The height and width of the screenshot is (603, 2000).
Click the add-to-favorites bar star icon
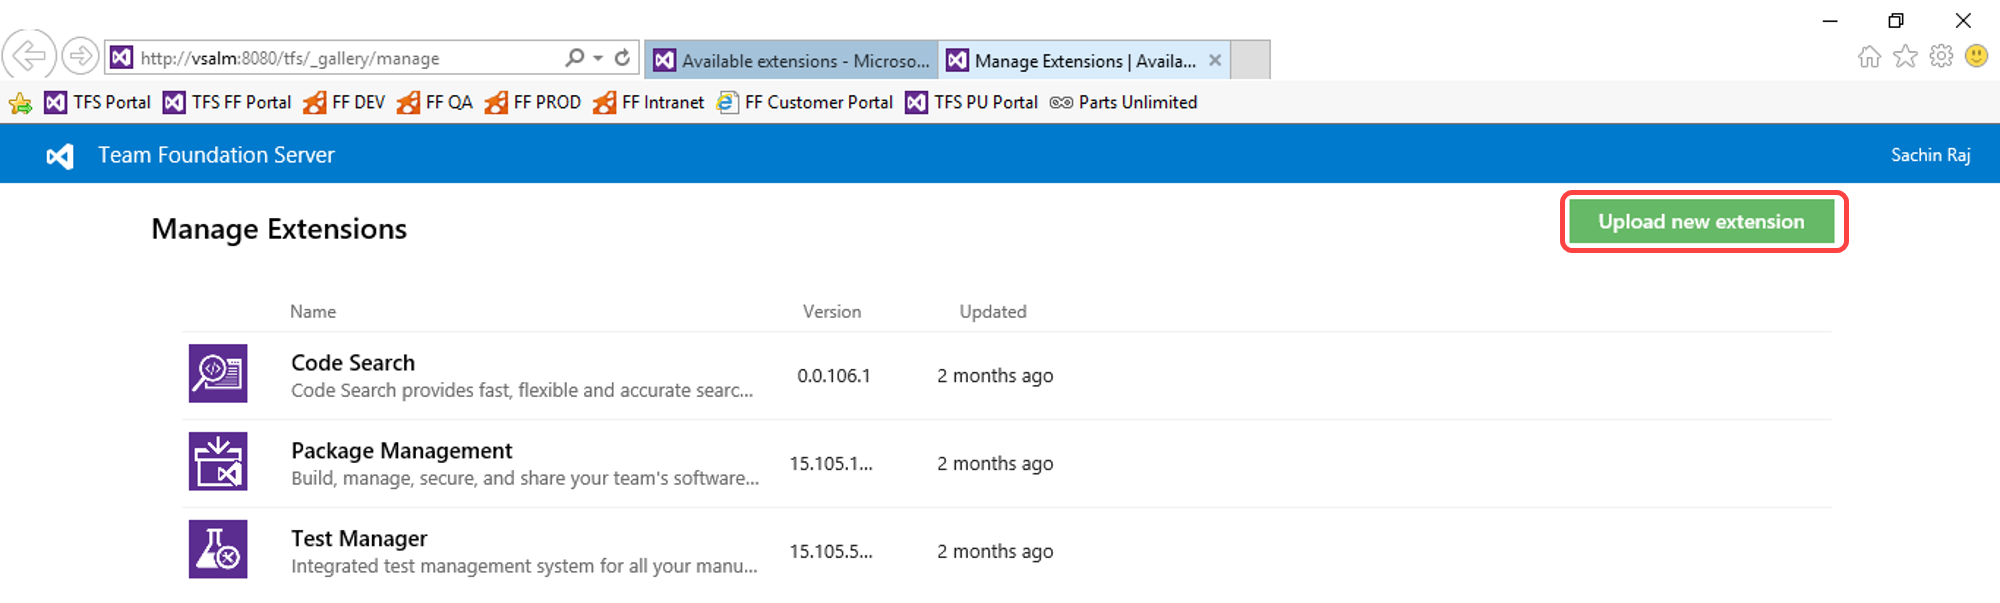coord(20,103)
